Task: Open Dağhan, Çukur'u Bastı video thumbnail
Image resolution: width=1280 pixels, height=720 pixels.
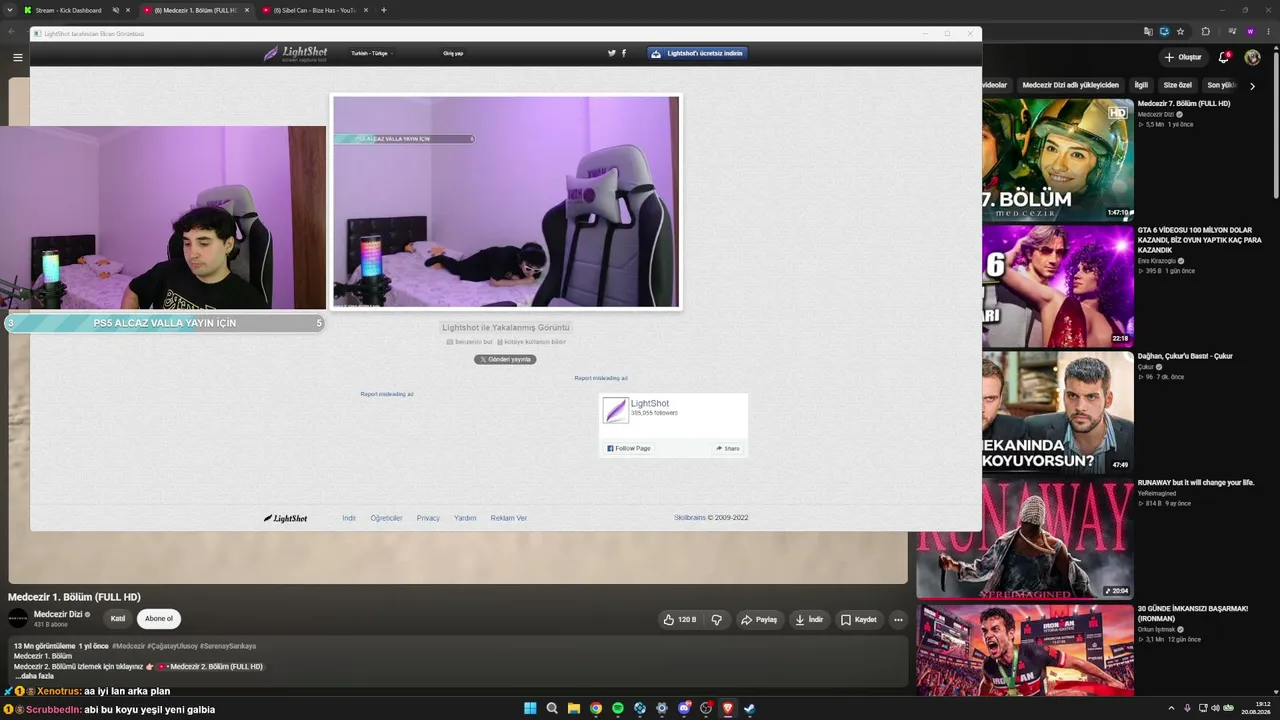Action: 1058,412
